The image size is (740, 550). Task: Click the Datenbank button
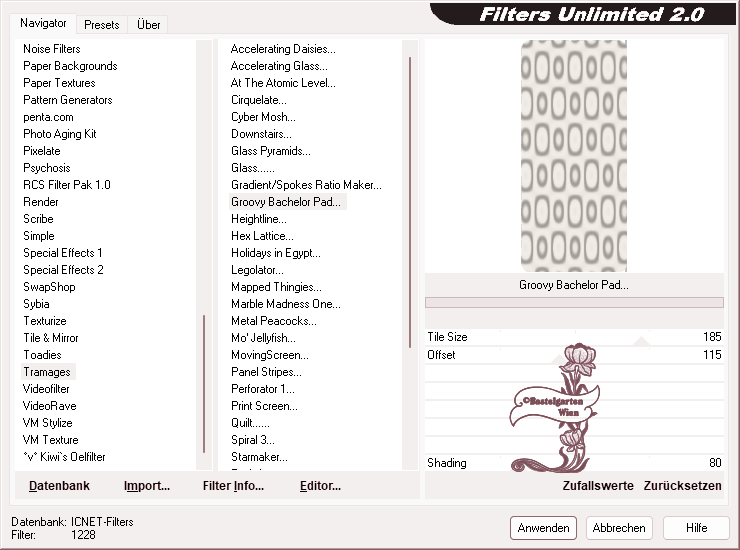59,486
